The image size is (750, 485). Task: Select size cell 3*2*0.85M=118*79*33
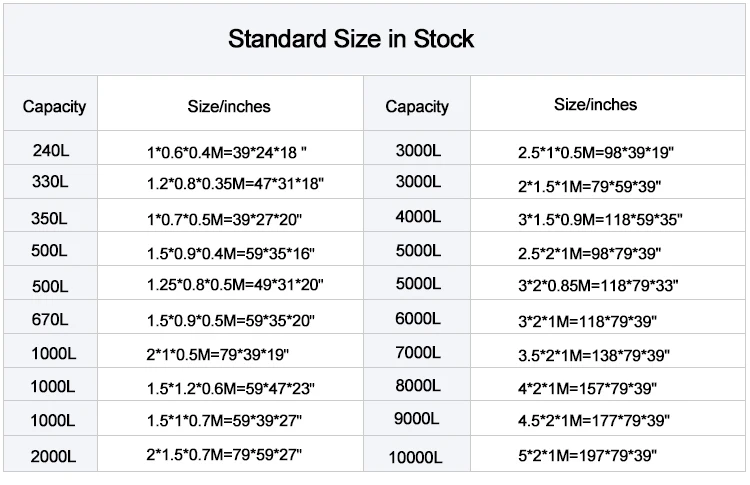pyautogui.click(x=598, y=286)
